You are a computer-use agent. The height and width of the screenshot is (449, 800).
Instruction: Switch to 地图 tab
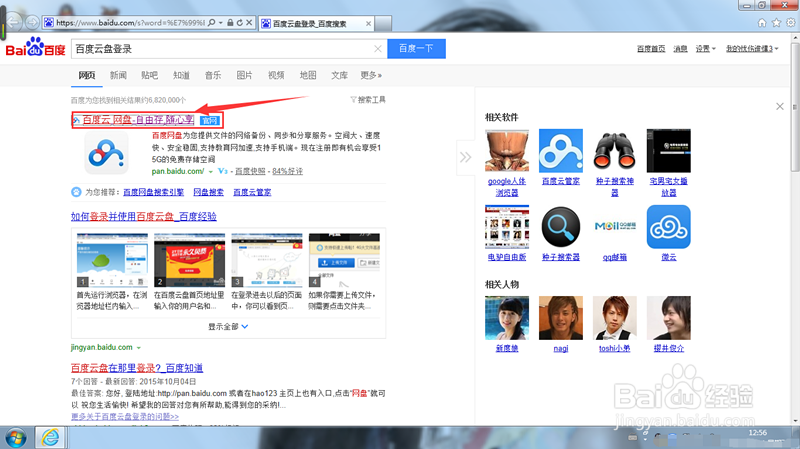308,75
